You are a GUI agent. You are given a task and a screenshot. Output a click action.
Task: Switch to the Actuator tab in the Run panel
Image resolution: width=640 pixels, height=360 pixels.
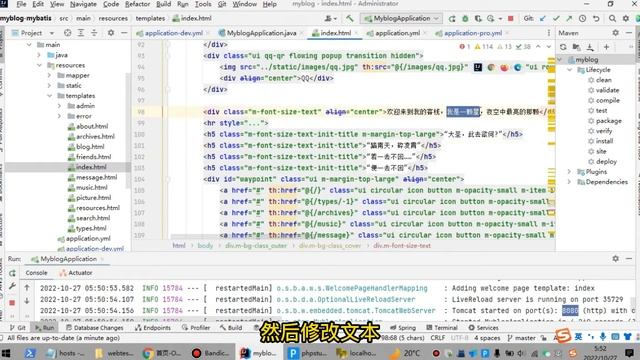click(76, 273)
